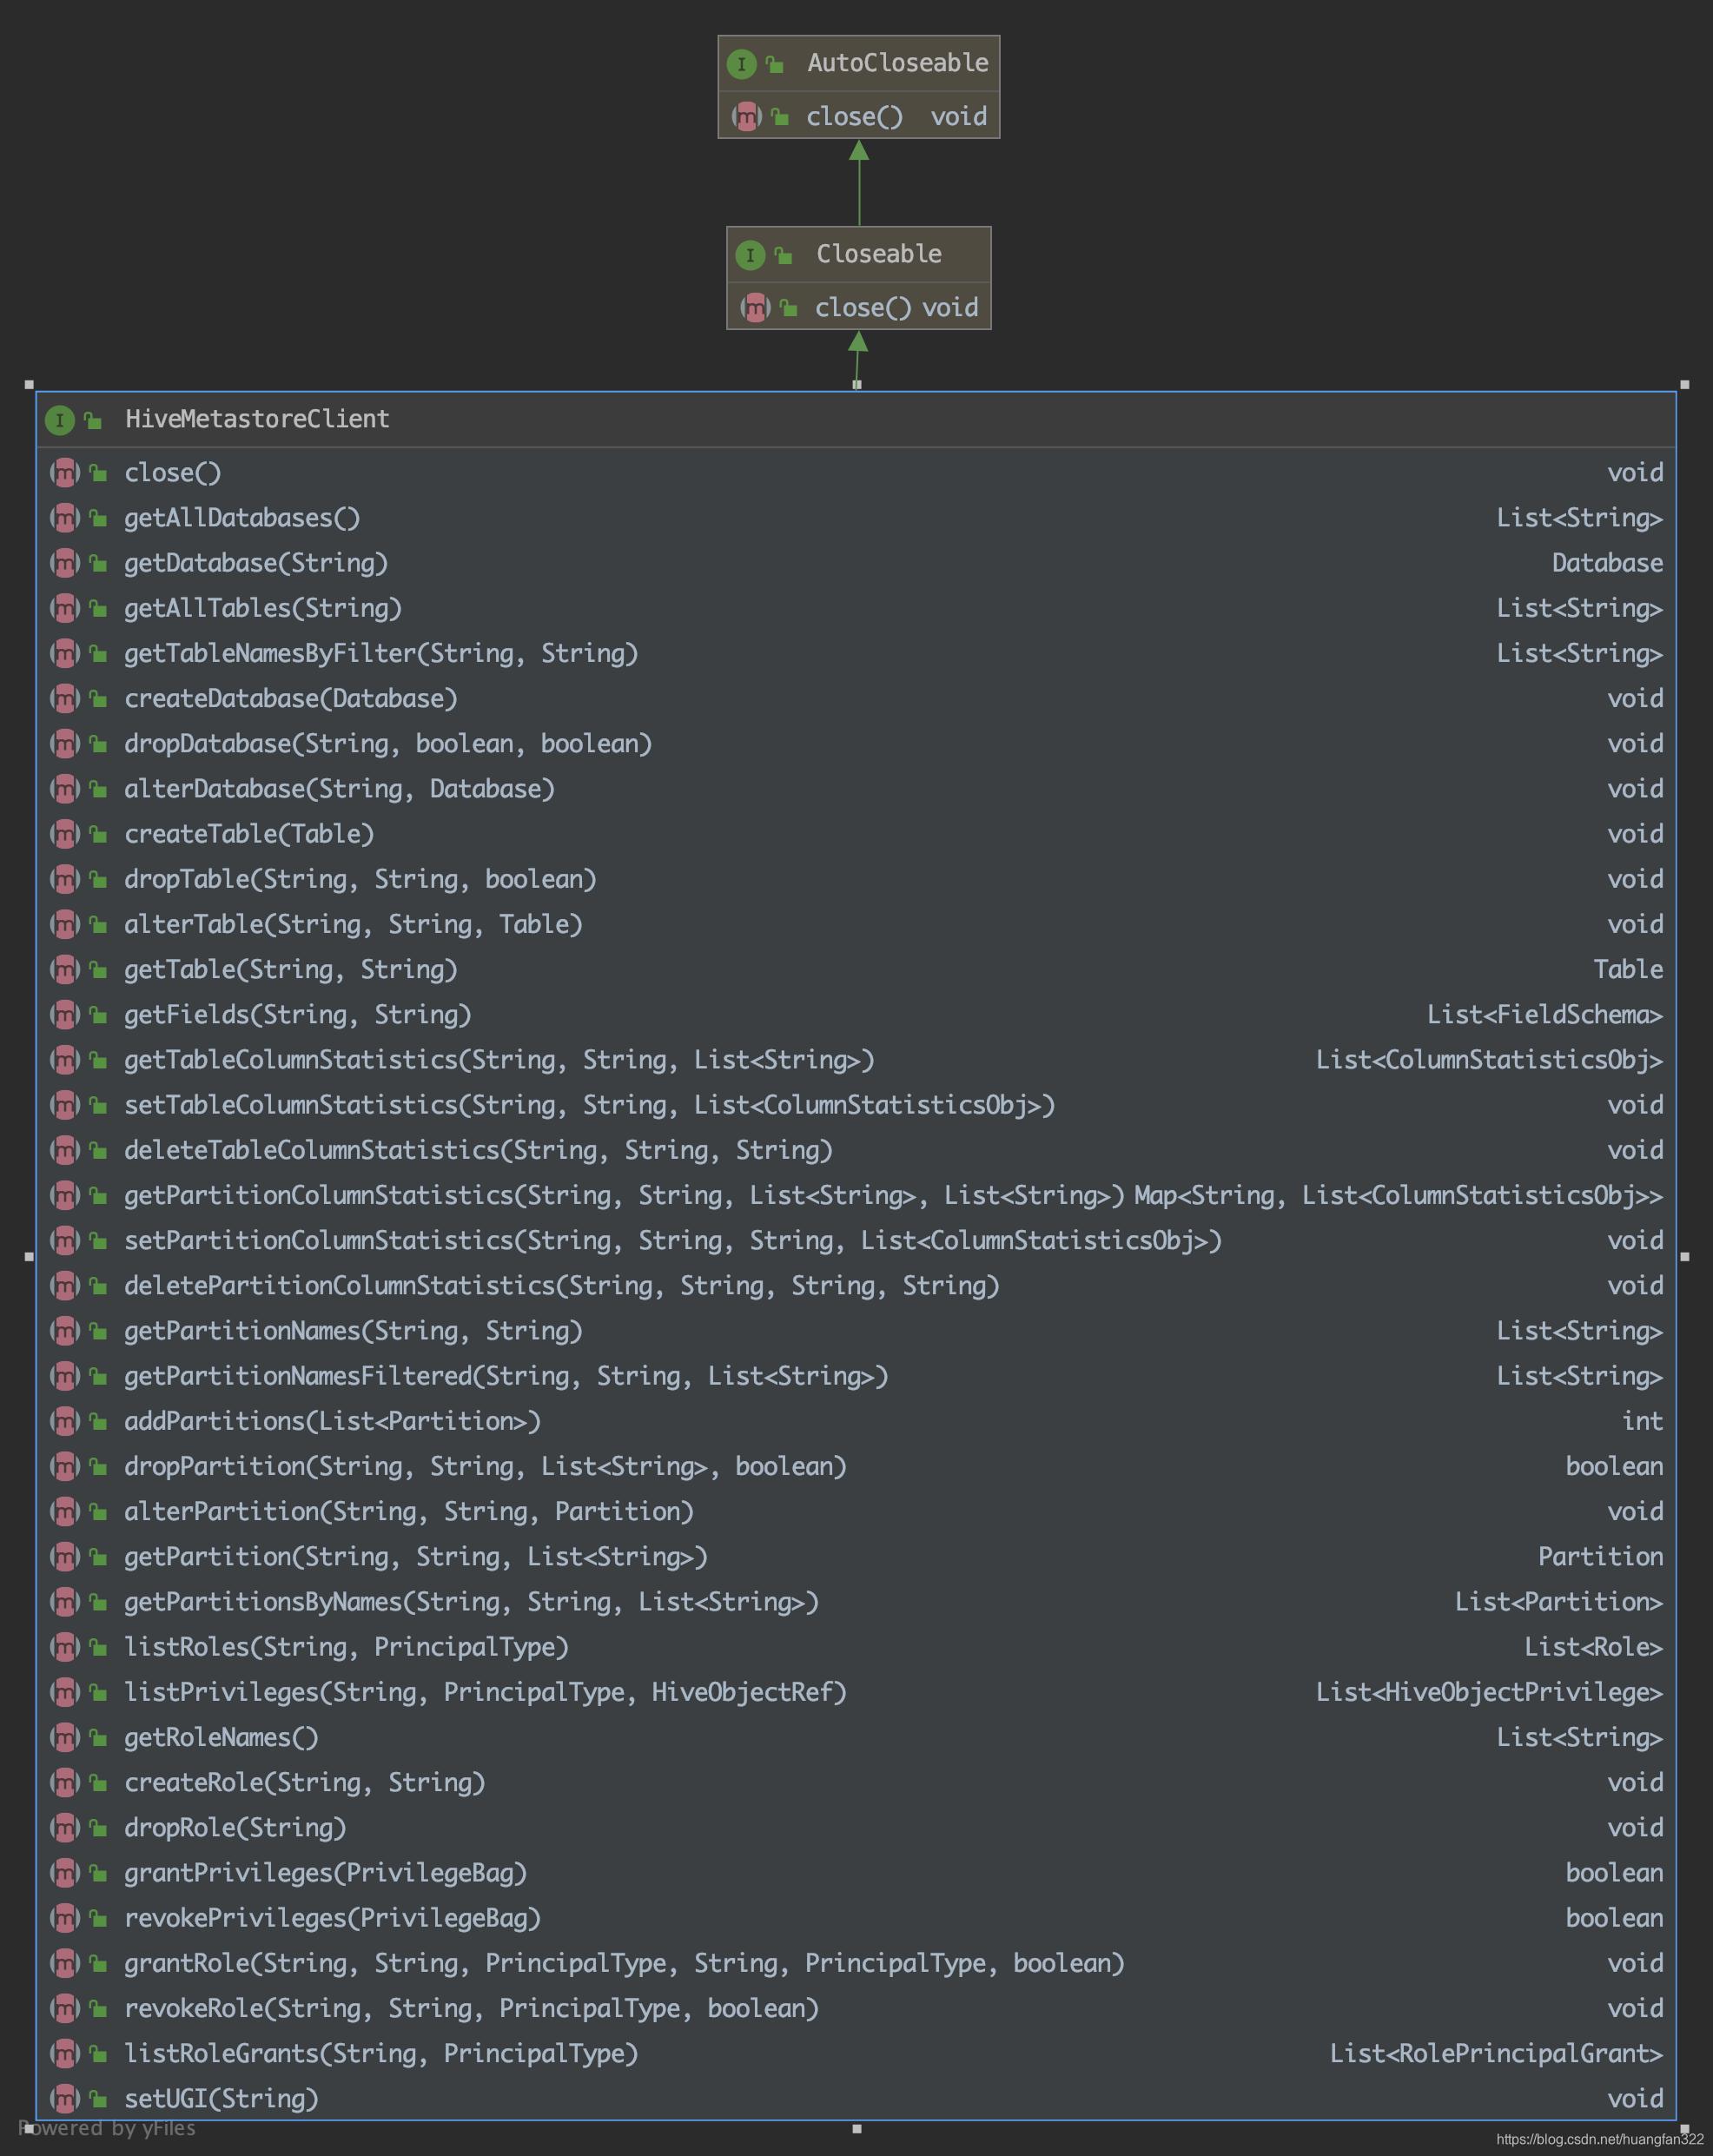Select the AutoCloseable node title
Screen dimensions: 1713x2156
(x=898, y=63)
